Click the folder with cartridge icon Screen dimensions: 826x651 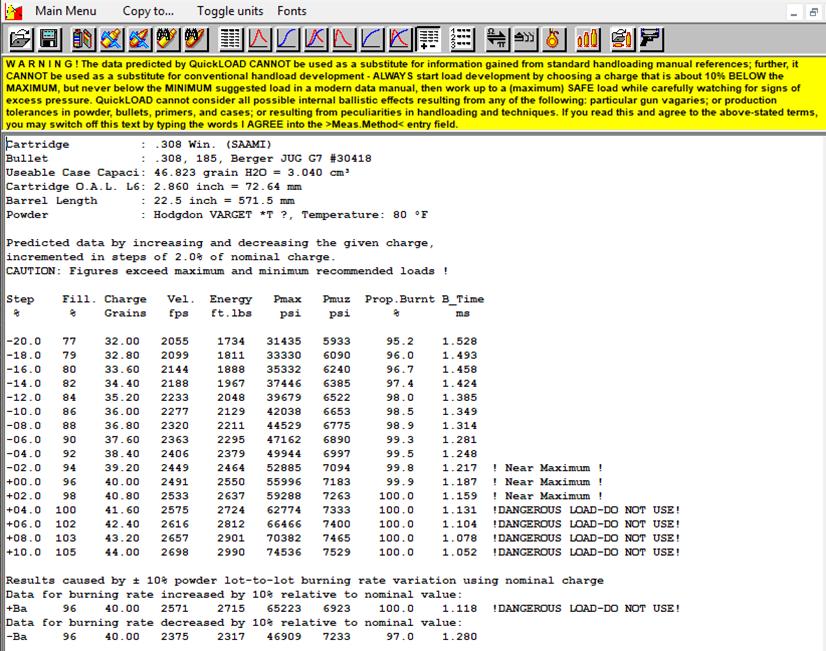point(622,39)
